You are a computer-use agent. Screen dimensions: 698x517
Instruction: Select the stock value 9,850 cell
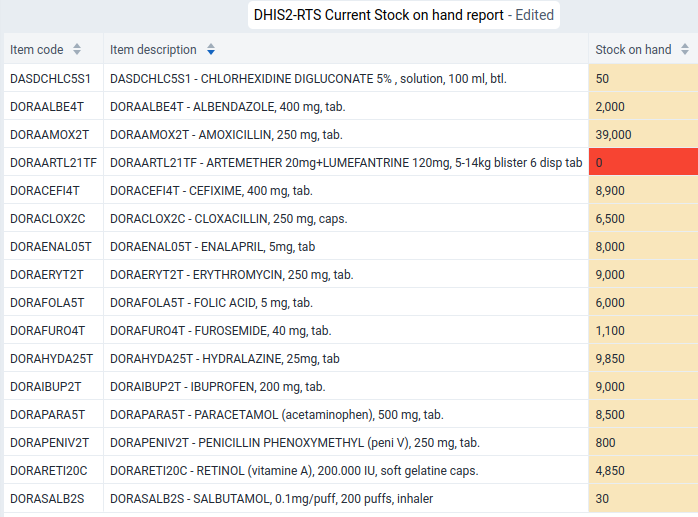pos(643,358)
